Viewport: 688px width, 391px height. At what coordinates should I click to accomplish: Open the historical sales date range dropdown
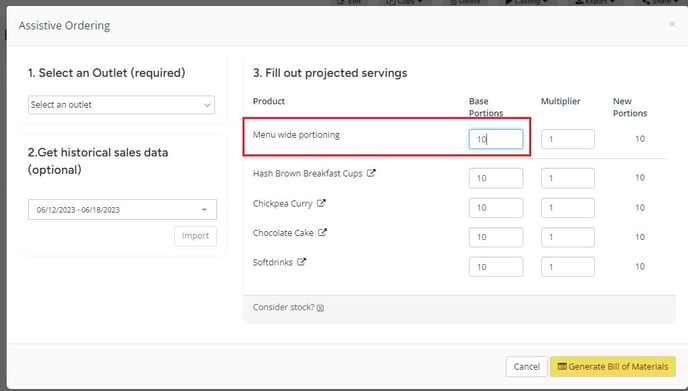(122, 210)
